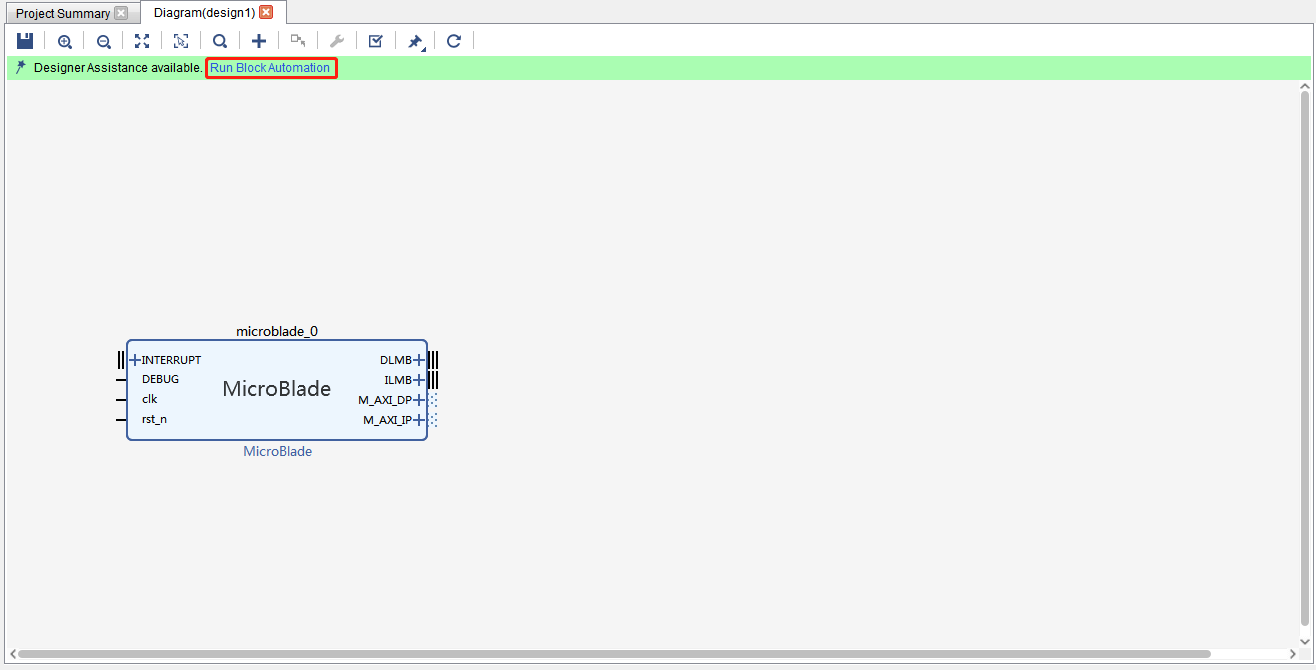Close the Project Summary tab
Screen dimensions: 1316x670
(121, 14)
